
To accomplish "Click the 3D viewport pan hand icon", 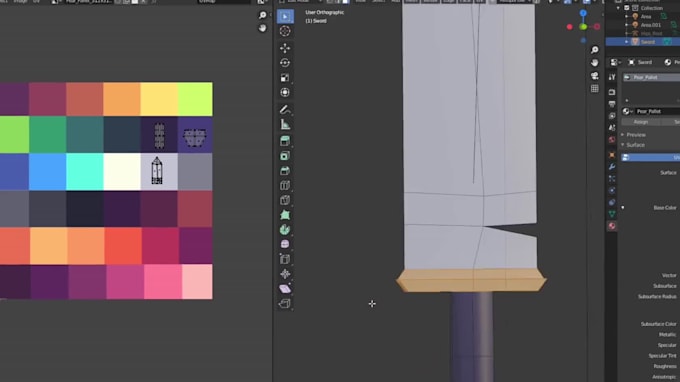I will (x=595, y=63).
